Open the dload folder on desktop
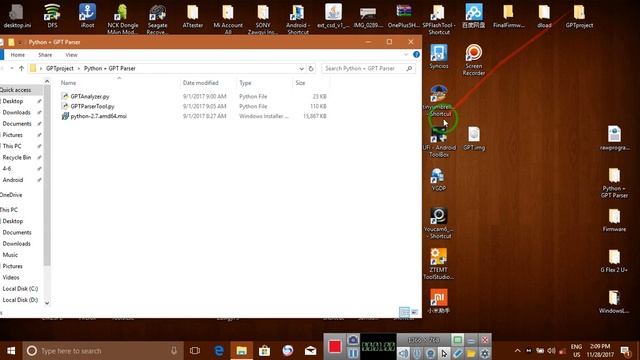The width and height of the screenshot is (640, 360). [x=544, y=16]
